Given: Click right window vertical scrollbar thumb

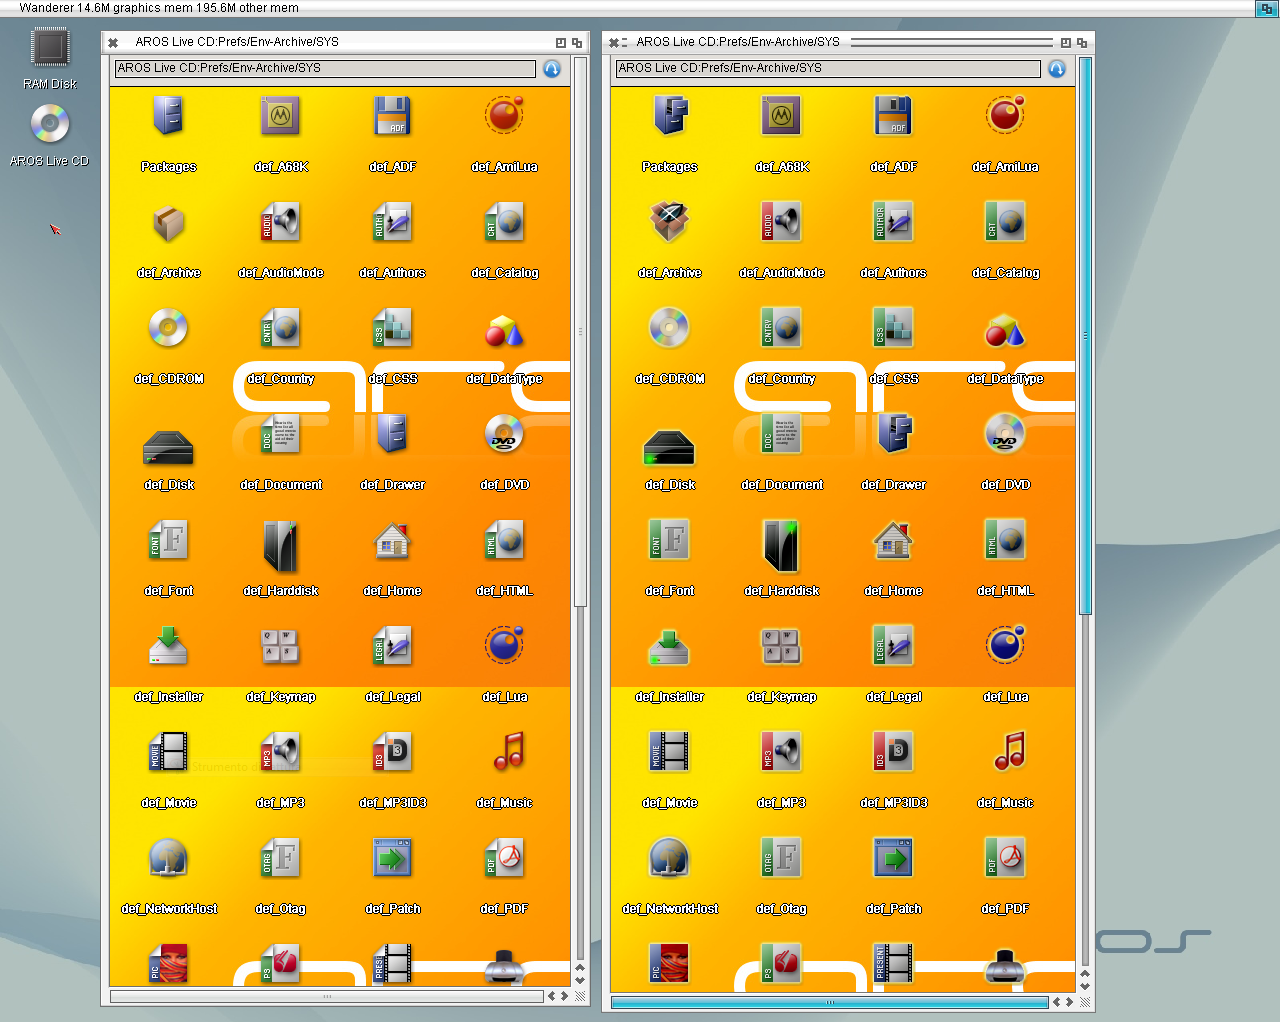Looking at the screenshot, I should pos(1085,335).
